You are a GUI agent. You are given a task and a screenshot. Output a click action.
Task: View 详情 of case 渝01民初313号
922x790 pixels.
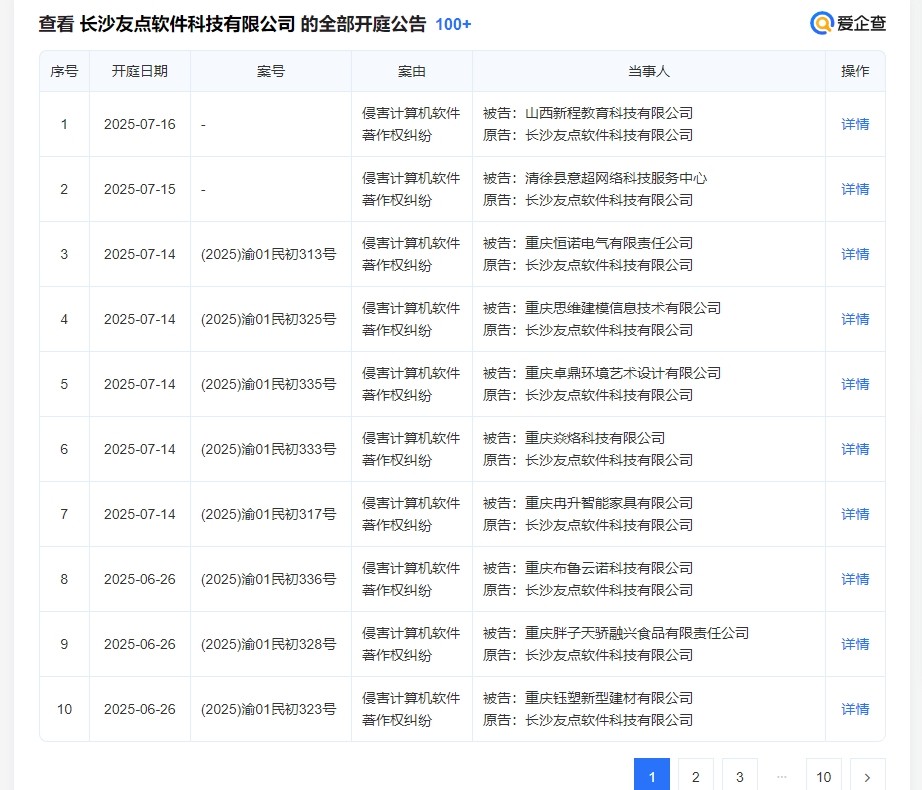[855, 254]
